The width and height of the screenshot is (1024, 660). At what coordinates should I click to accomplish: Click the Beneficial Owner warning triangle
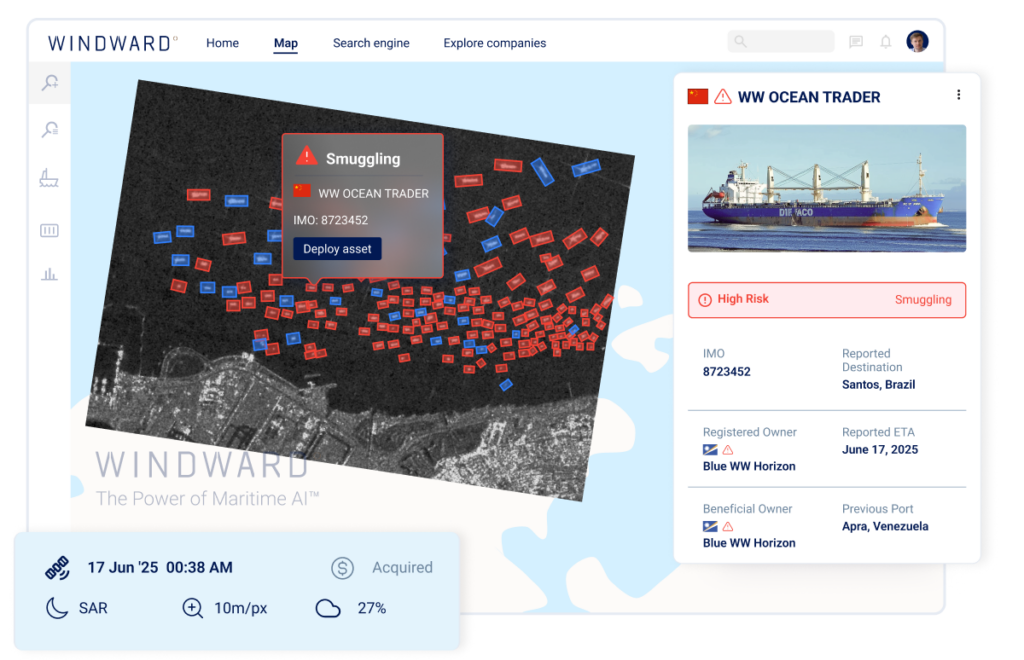pyautogui.click(x=728, y=526)
